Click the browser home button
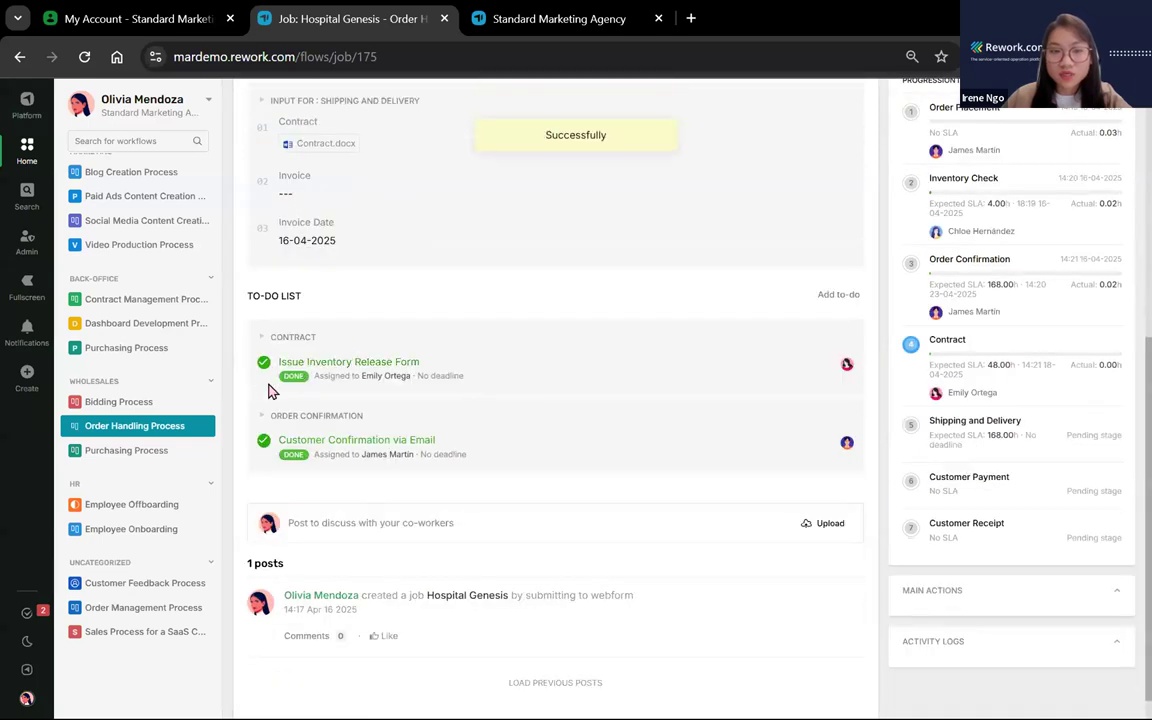Screen dimensions: 1152x720 [117, 57]
